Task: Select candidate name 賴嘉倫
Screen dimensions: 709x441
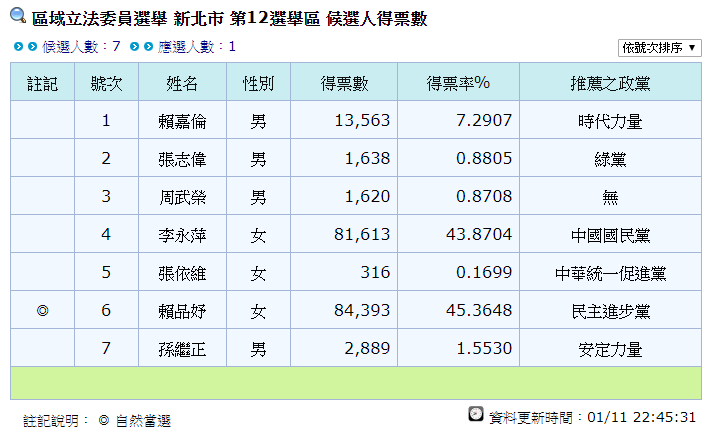Action: click(x=182, y=121)
